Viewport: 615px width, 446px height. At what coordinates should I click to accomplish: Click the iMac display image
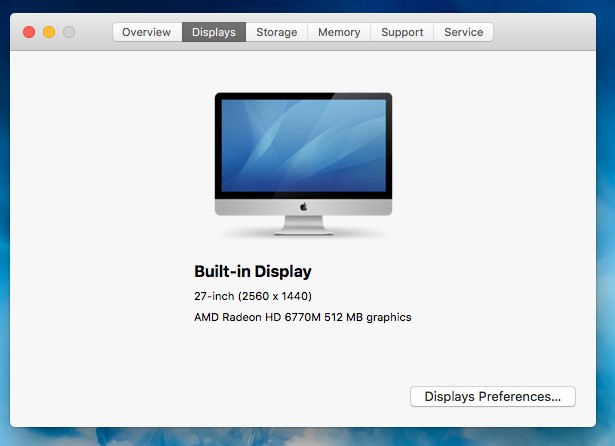303,164
